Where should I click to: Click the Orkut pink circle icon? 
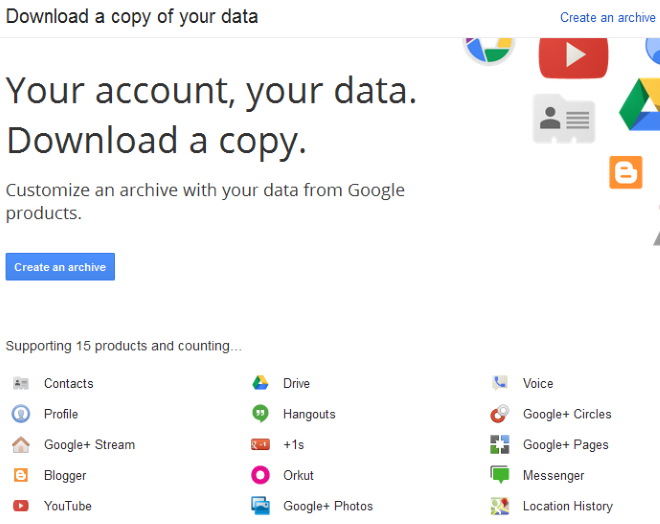click(260, 475)
